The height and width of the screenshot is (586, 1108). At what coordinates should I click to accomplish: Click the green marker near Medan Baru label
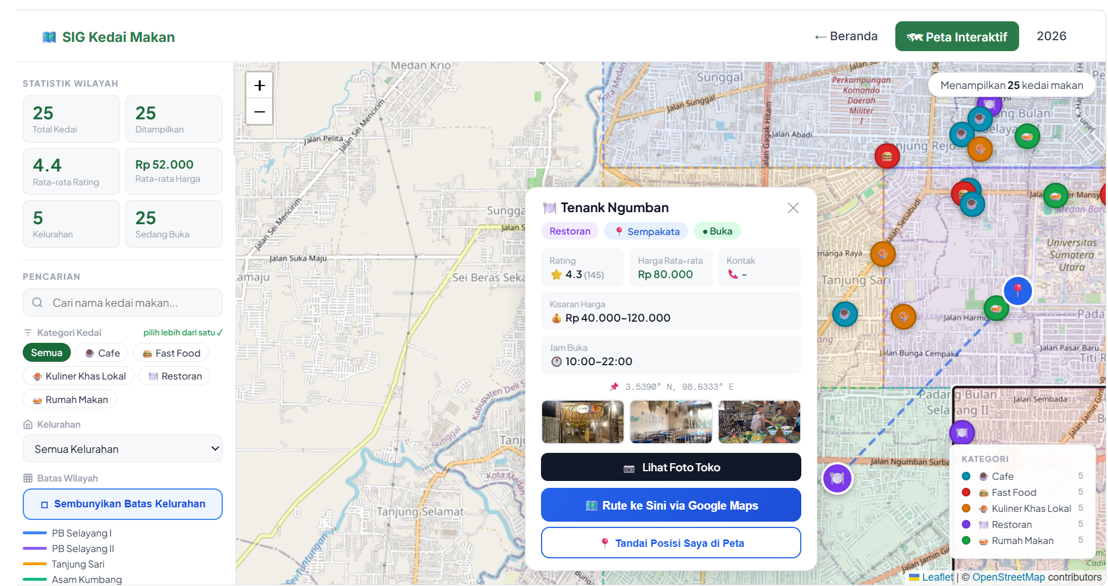1055,195
